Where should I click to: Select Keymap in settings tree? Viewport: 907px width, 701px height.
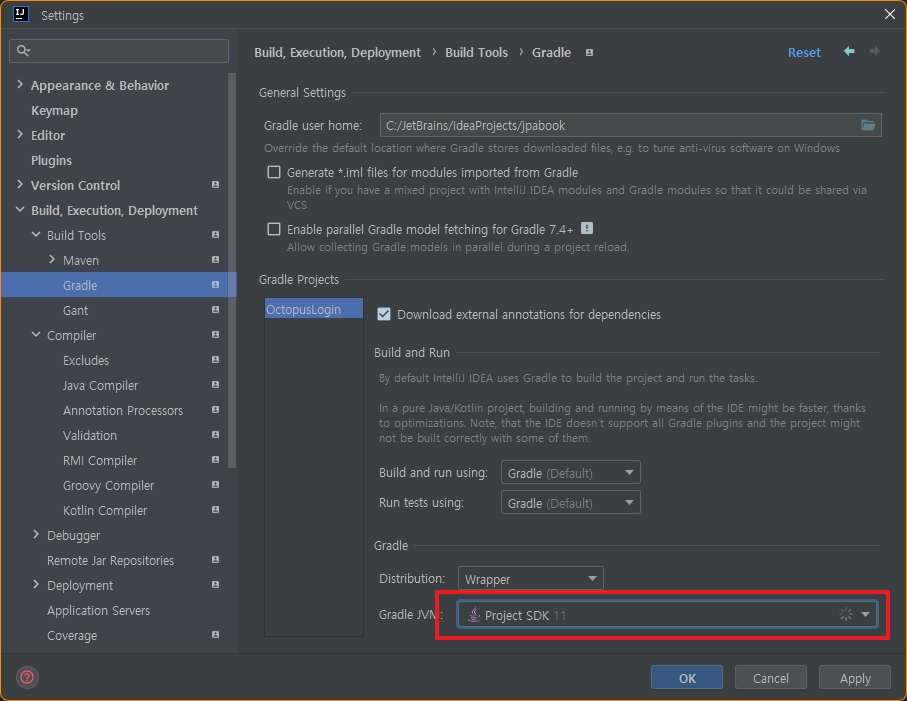(x=54, y=110)
